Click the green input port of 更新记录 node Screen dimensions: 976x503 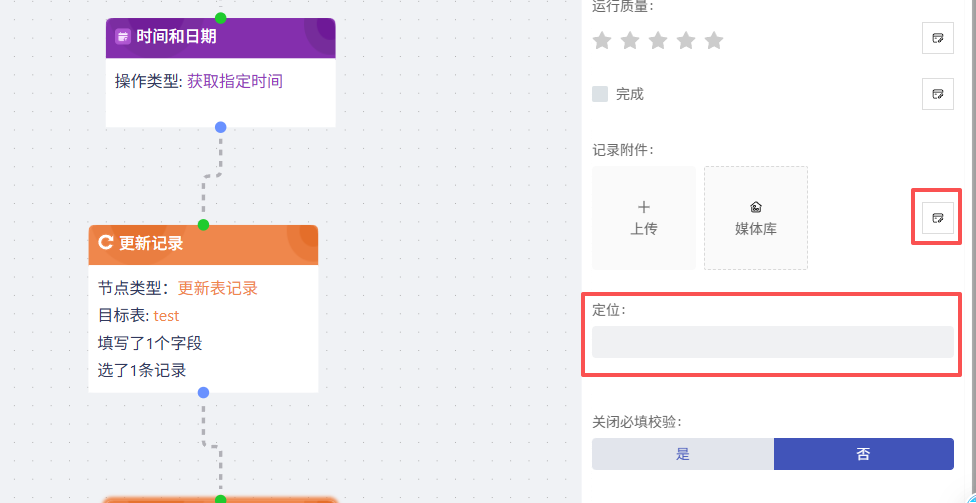click(203, 224)
